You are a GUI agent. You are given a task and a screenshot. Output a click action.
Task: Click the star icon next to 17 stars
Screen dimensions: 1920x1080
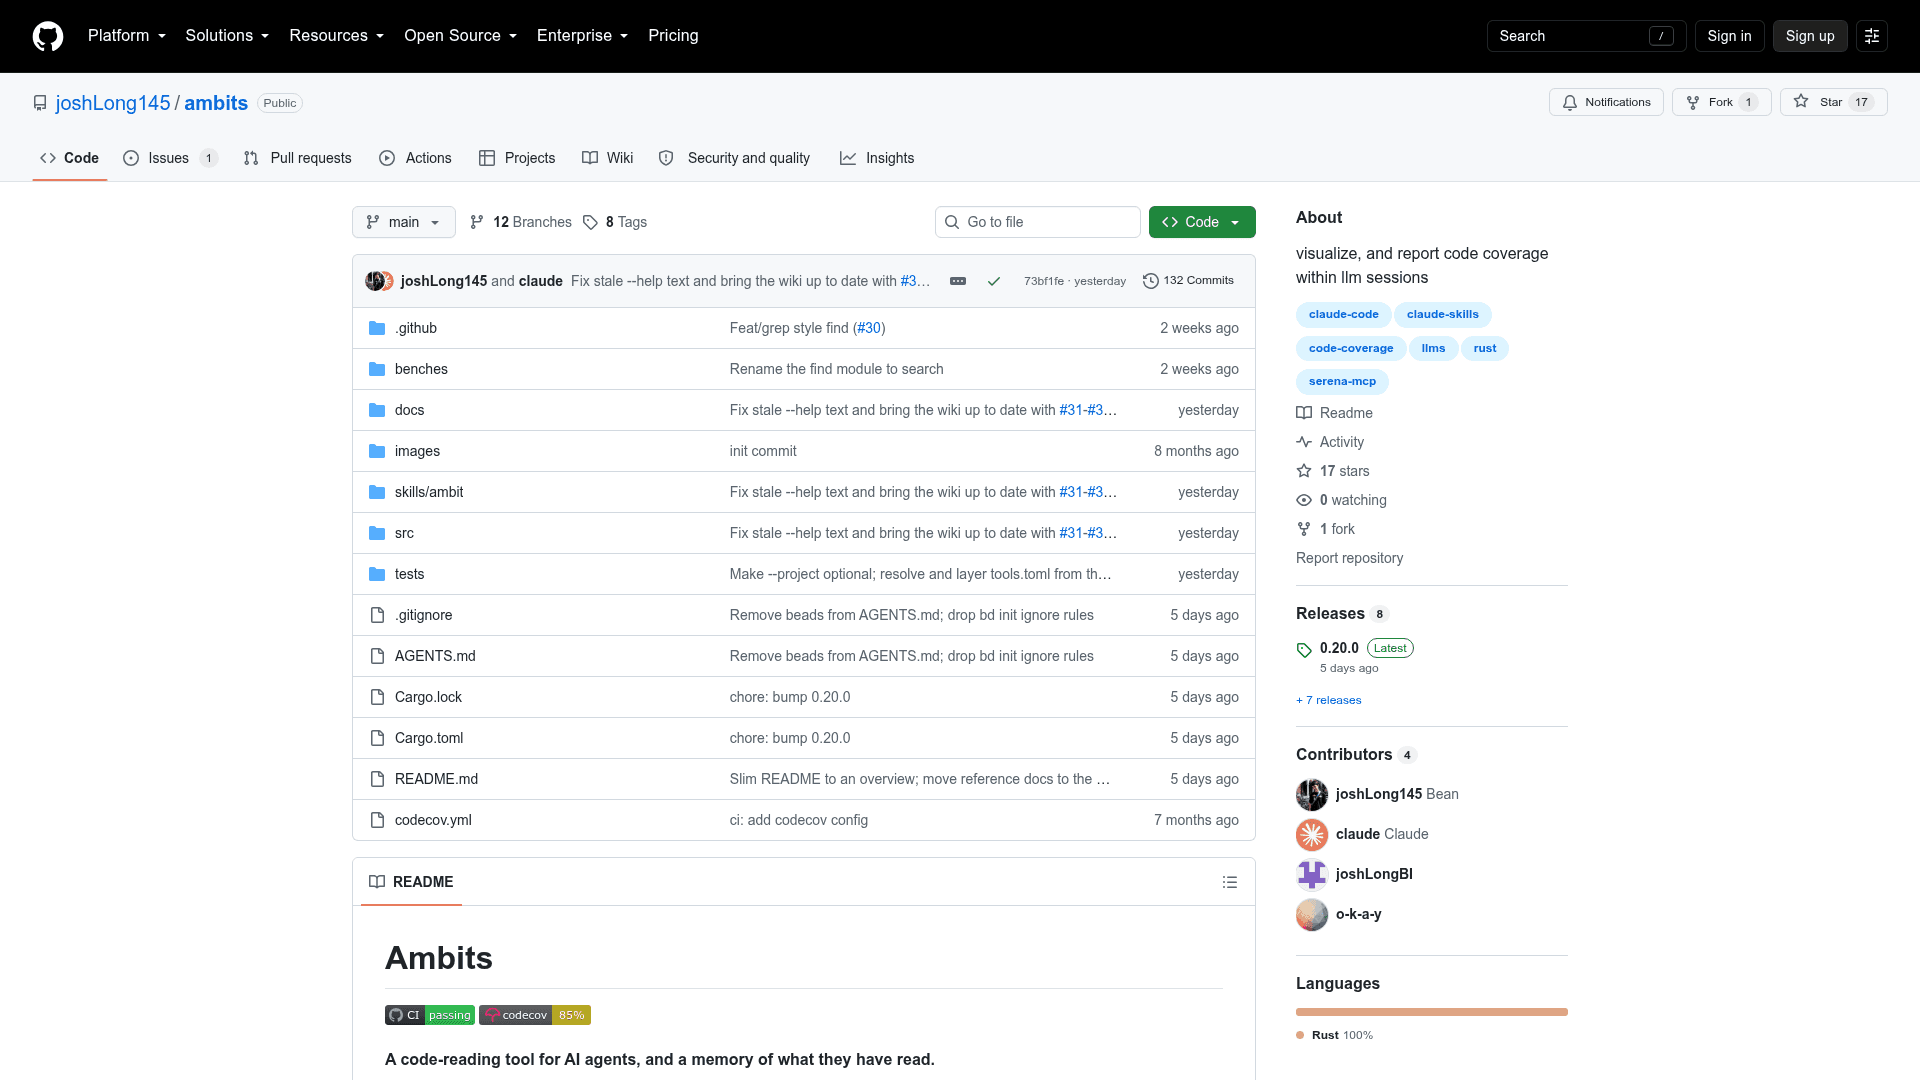click(x=1304, y=471)
